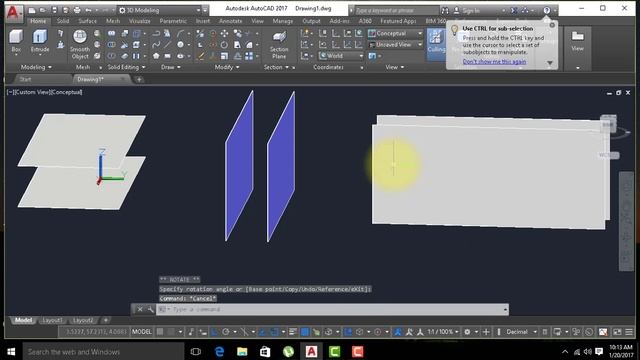Viewport: 640px width, 360px height.
Task: Click the Don't show me this again link
Action: (x=494, y=62)
